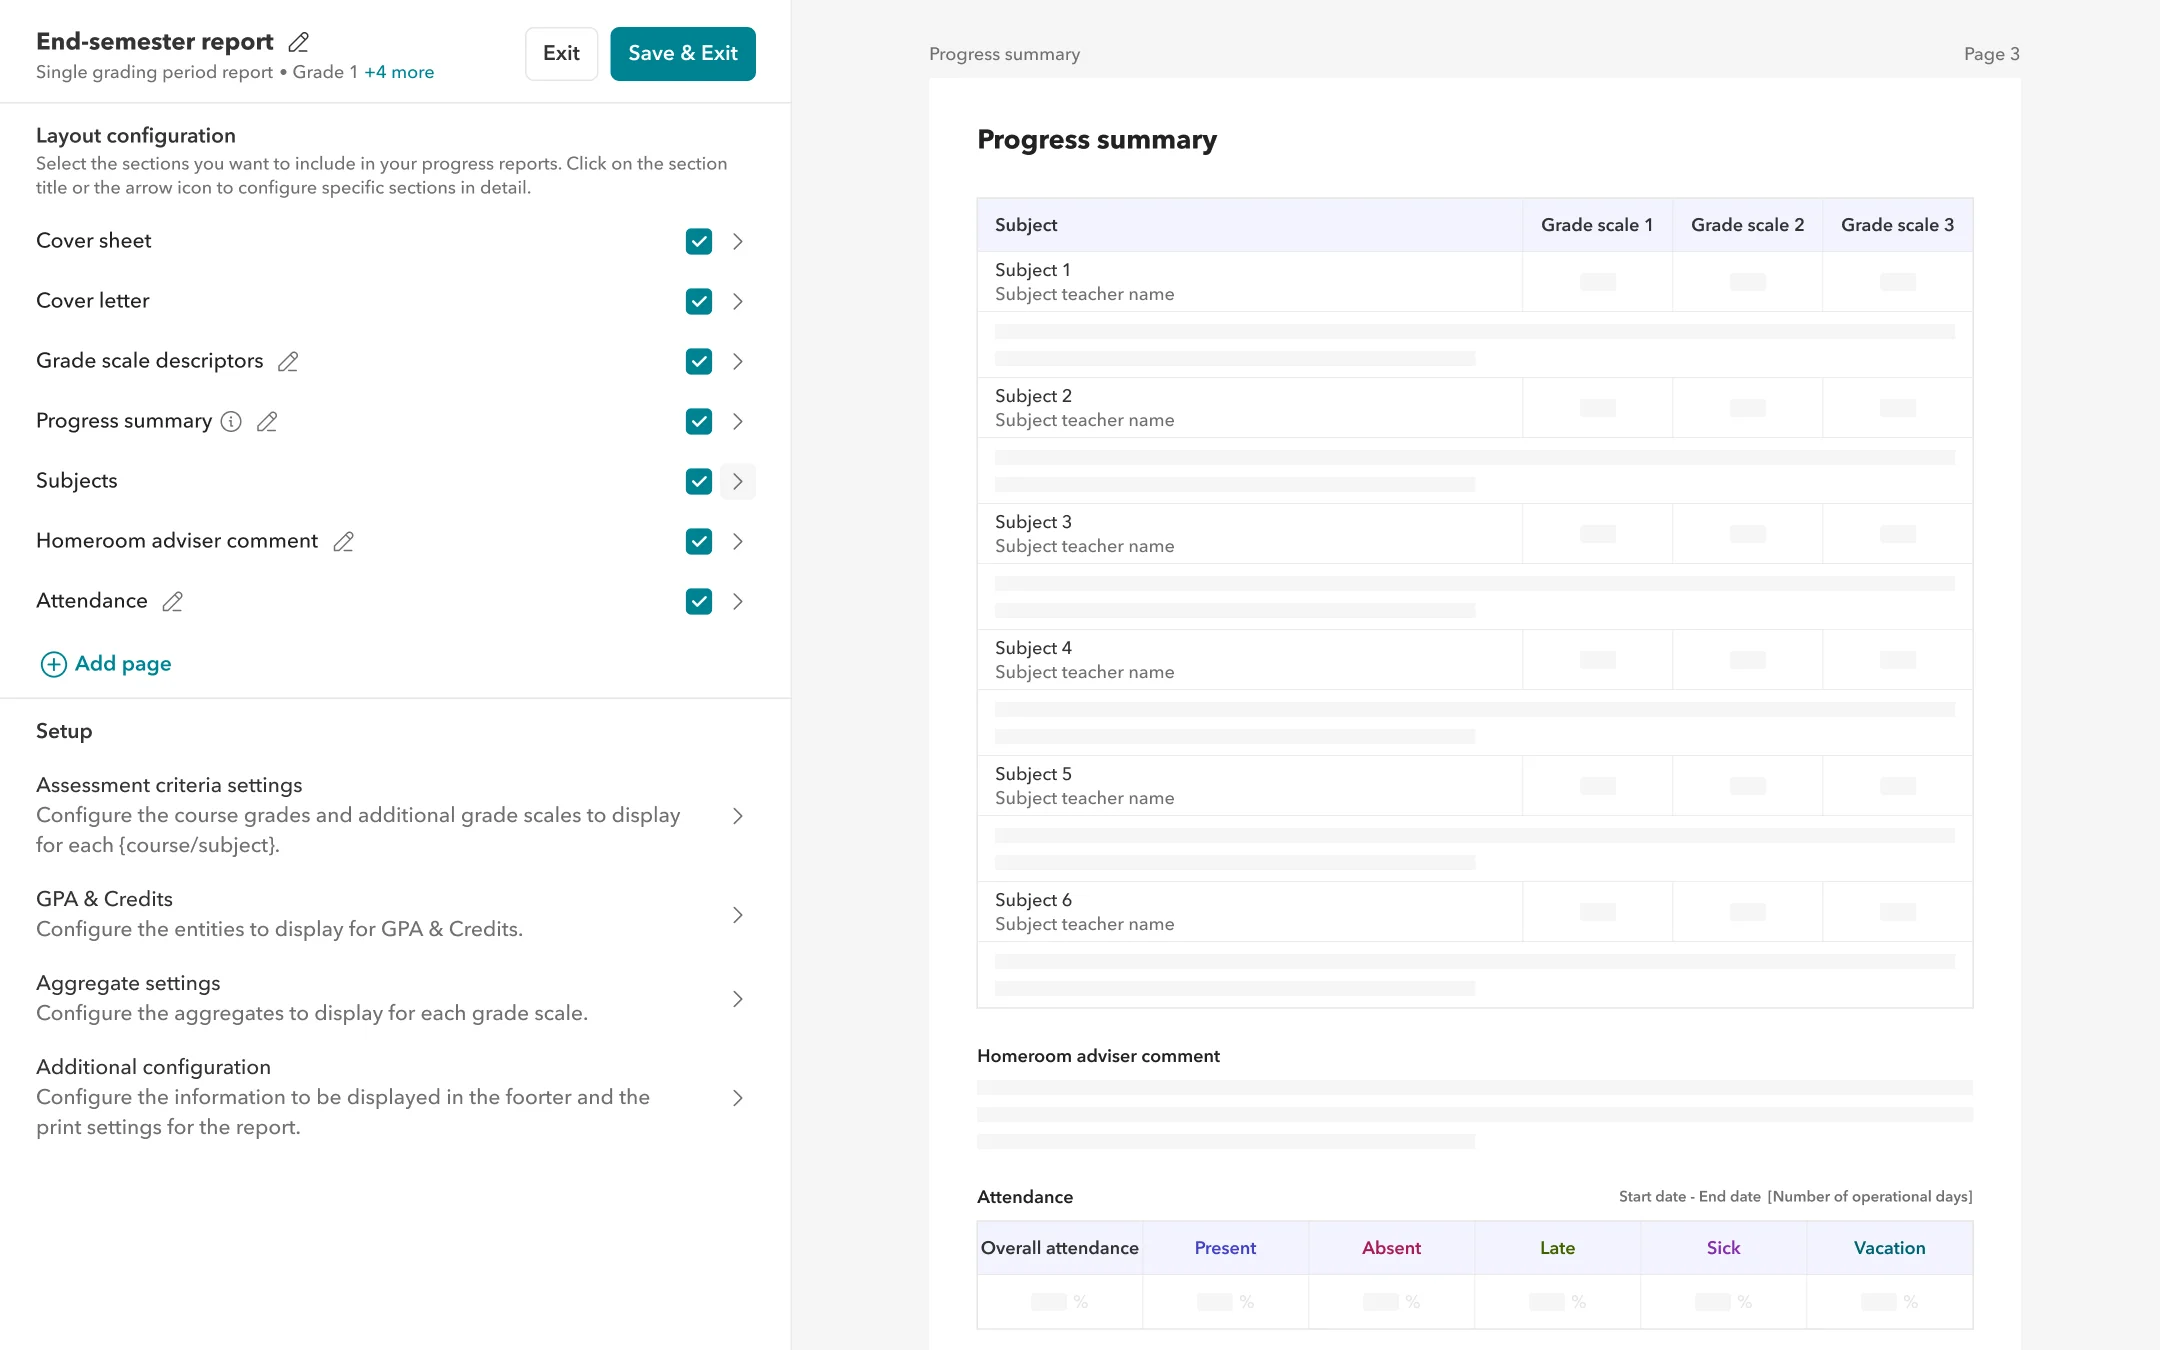Screen dimensions: 2160x1350
Task: Select the Subjects section title
Action: click(x=77, y=481)
